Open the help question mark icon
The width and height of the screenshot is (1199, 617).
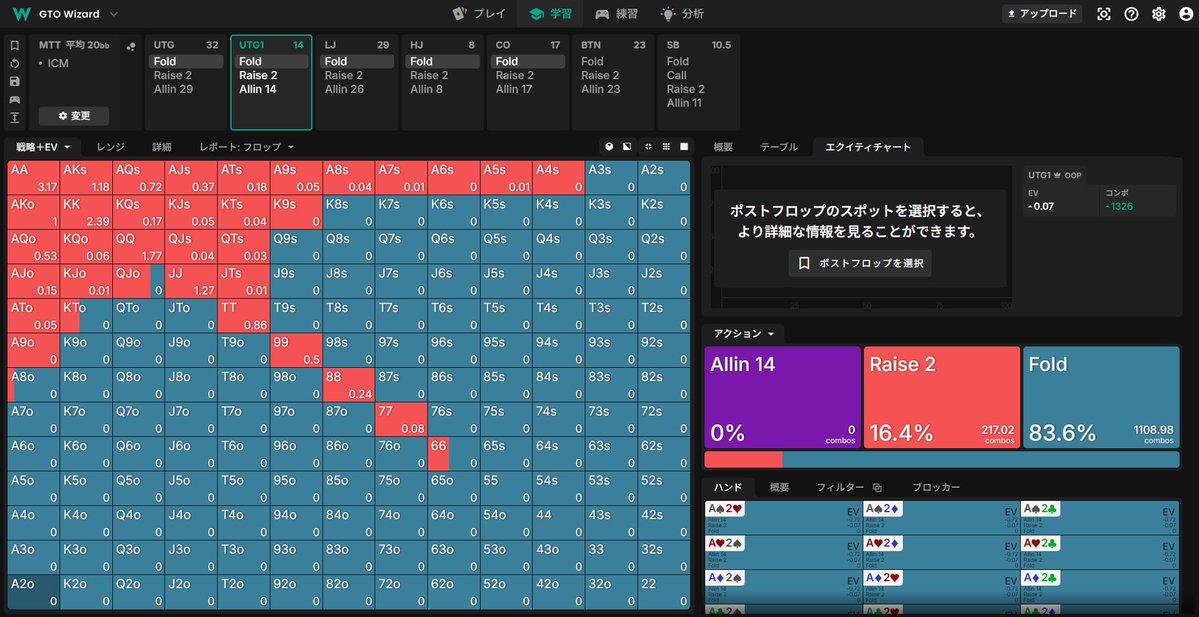(x=1131, y=14)
